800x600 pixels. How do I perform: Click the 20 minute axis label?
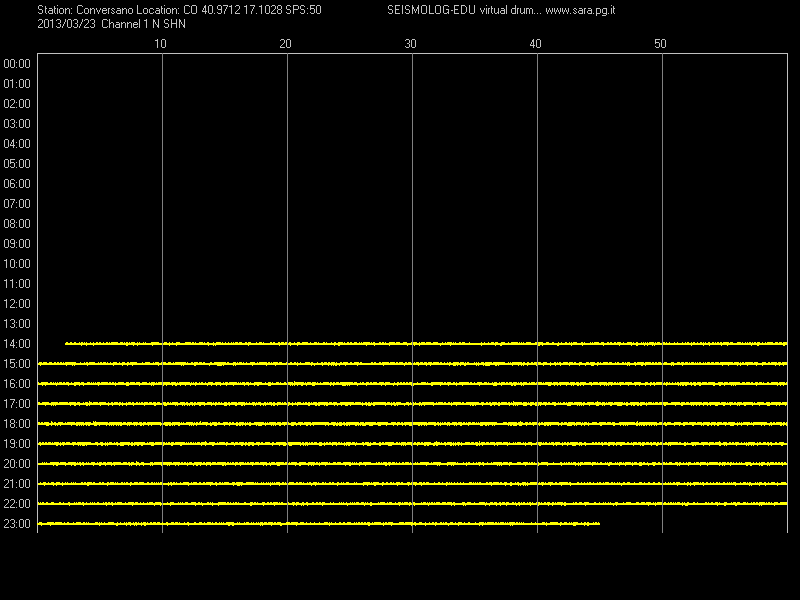pyautogui.click(x=285, y=44)
